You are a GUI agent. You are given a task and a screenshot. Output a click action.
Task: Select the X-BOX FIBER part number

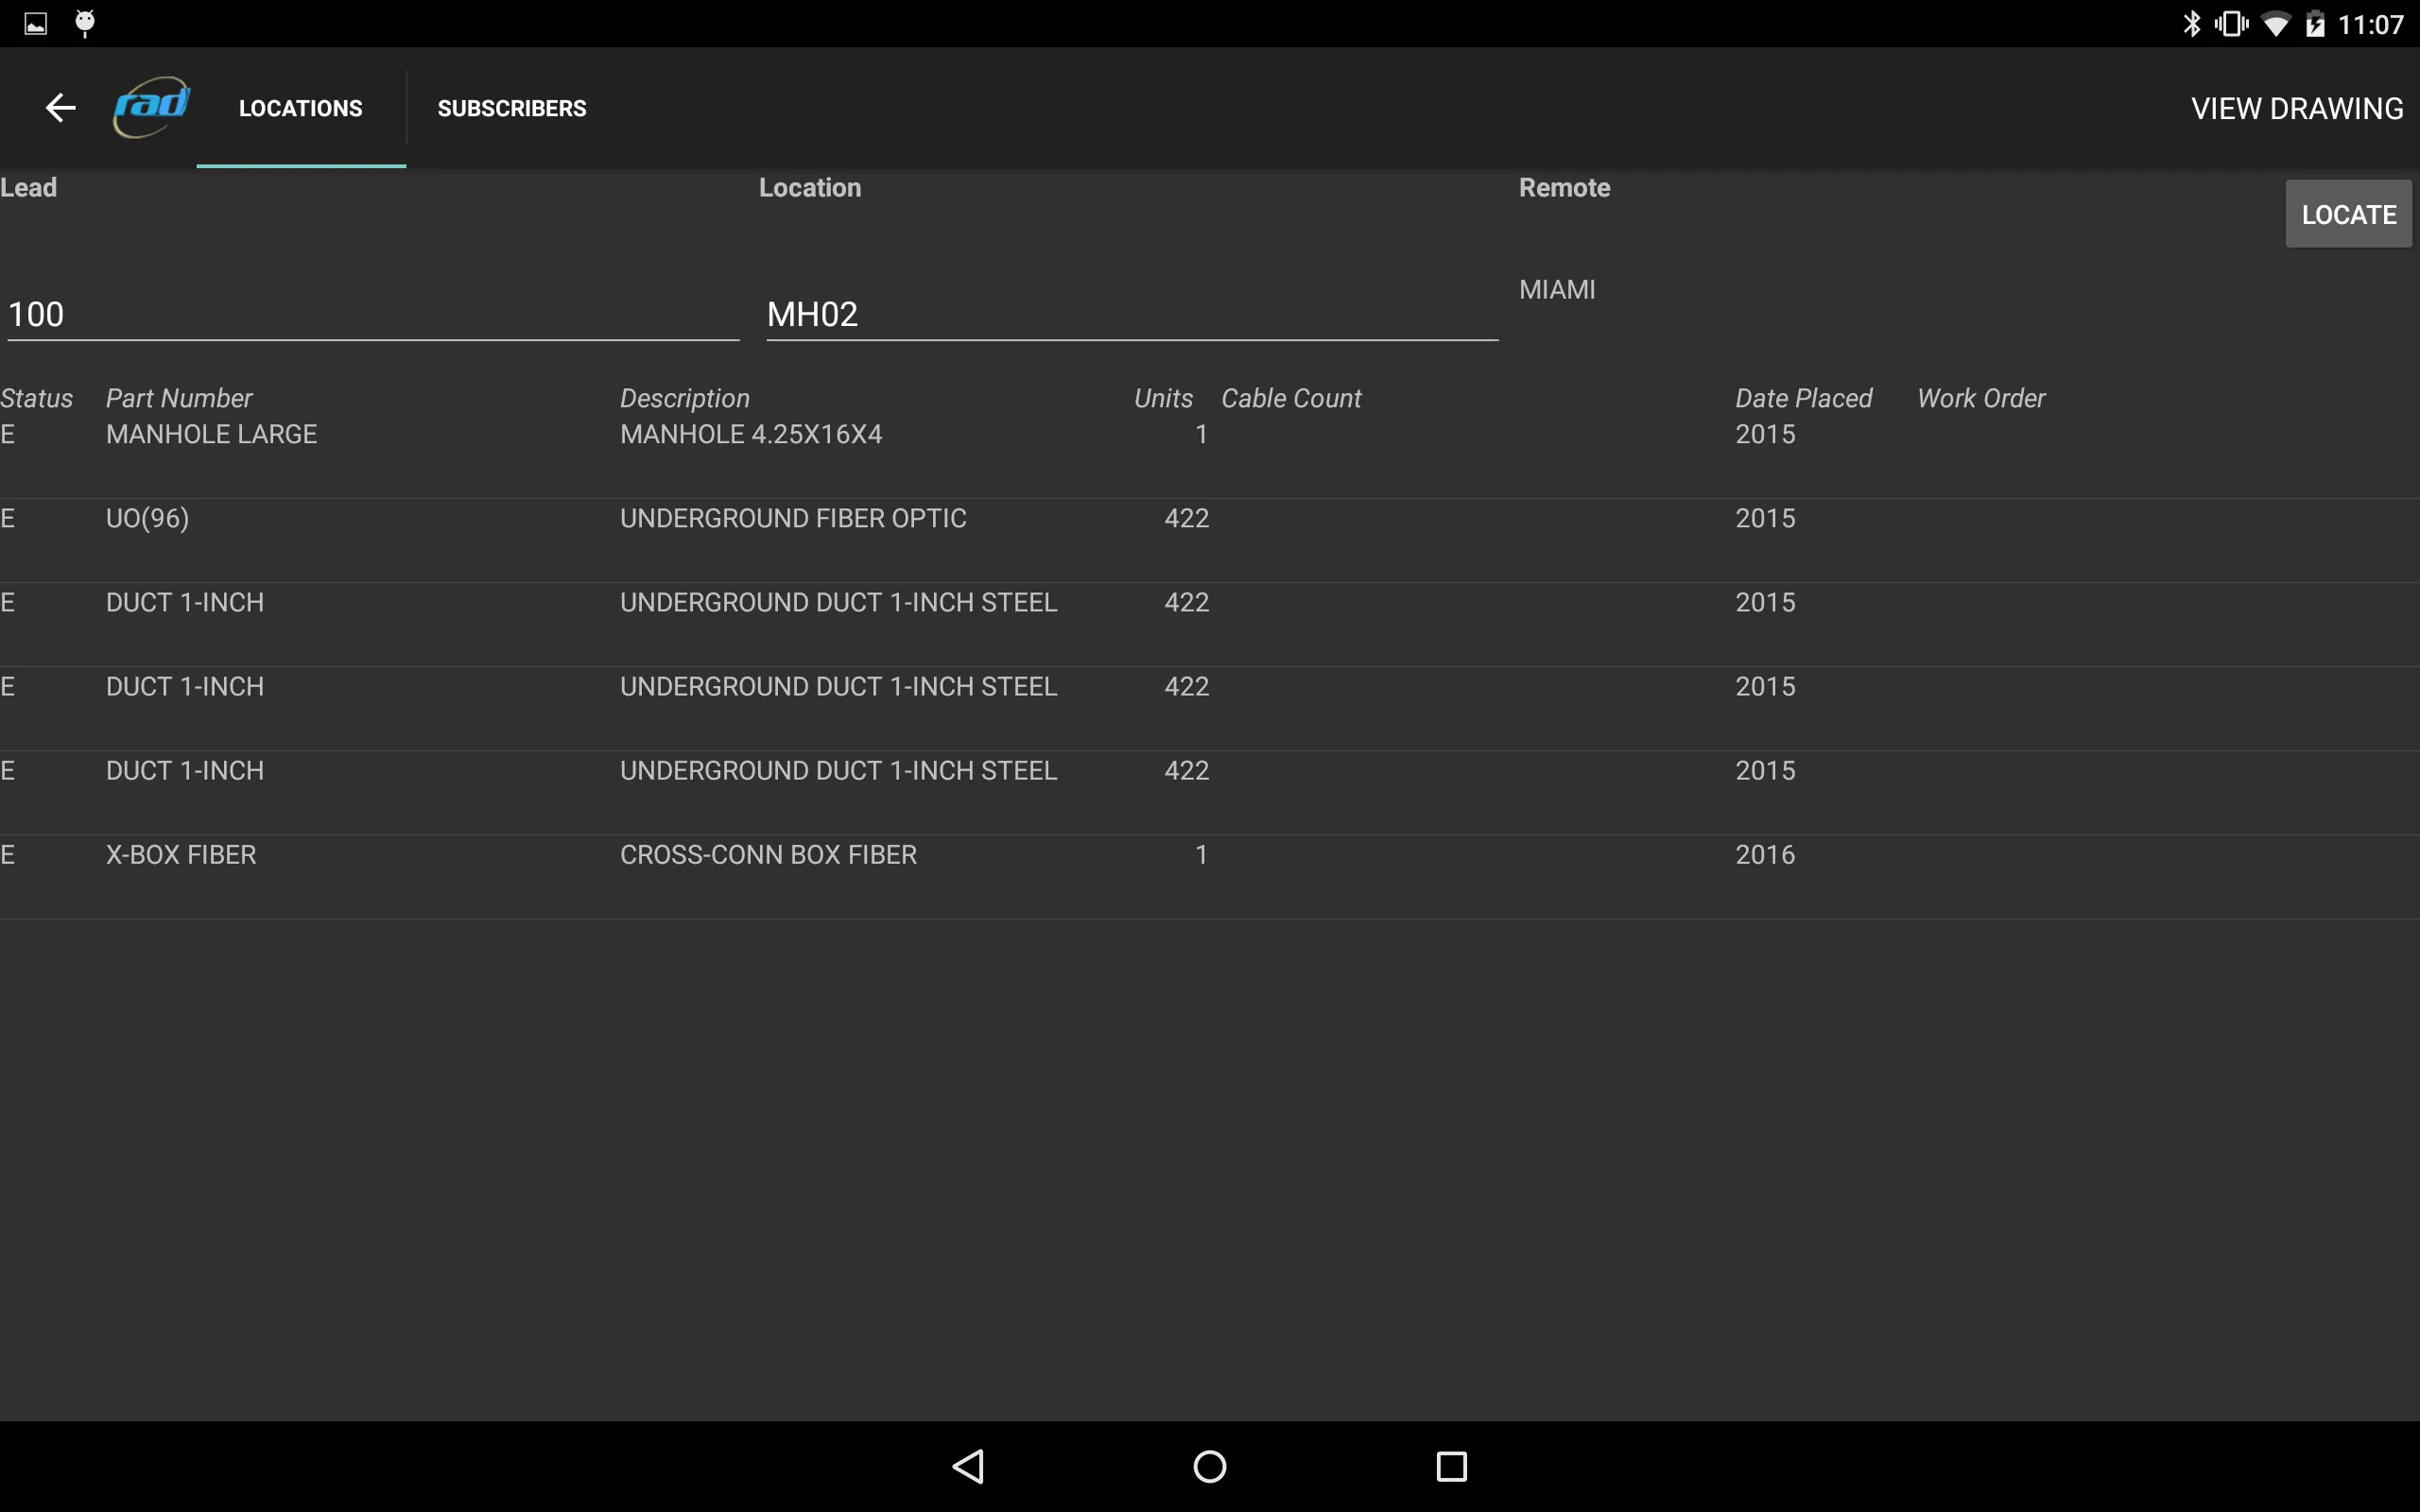tap(181, 855)
